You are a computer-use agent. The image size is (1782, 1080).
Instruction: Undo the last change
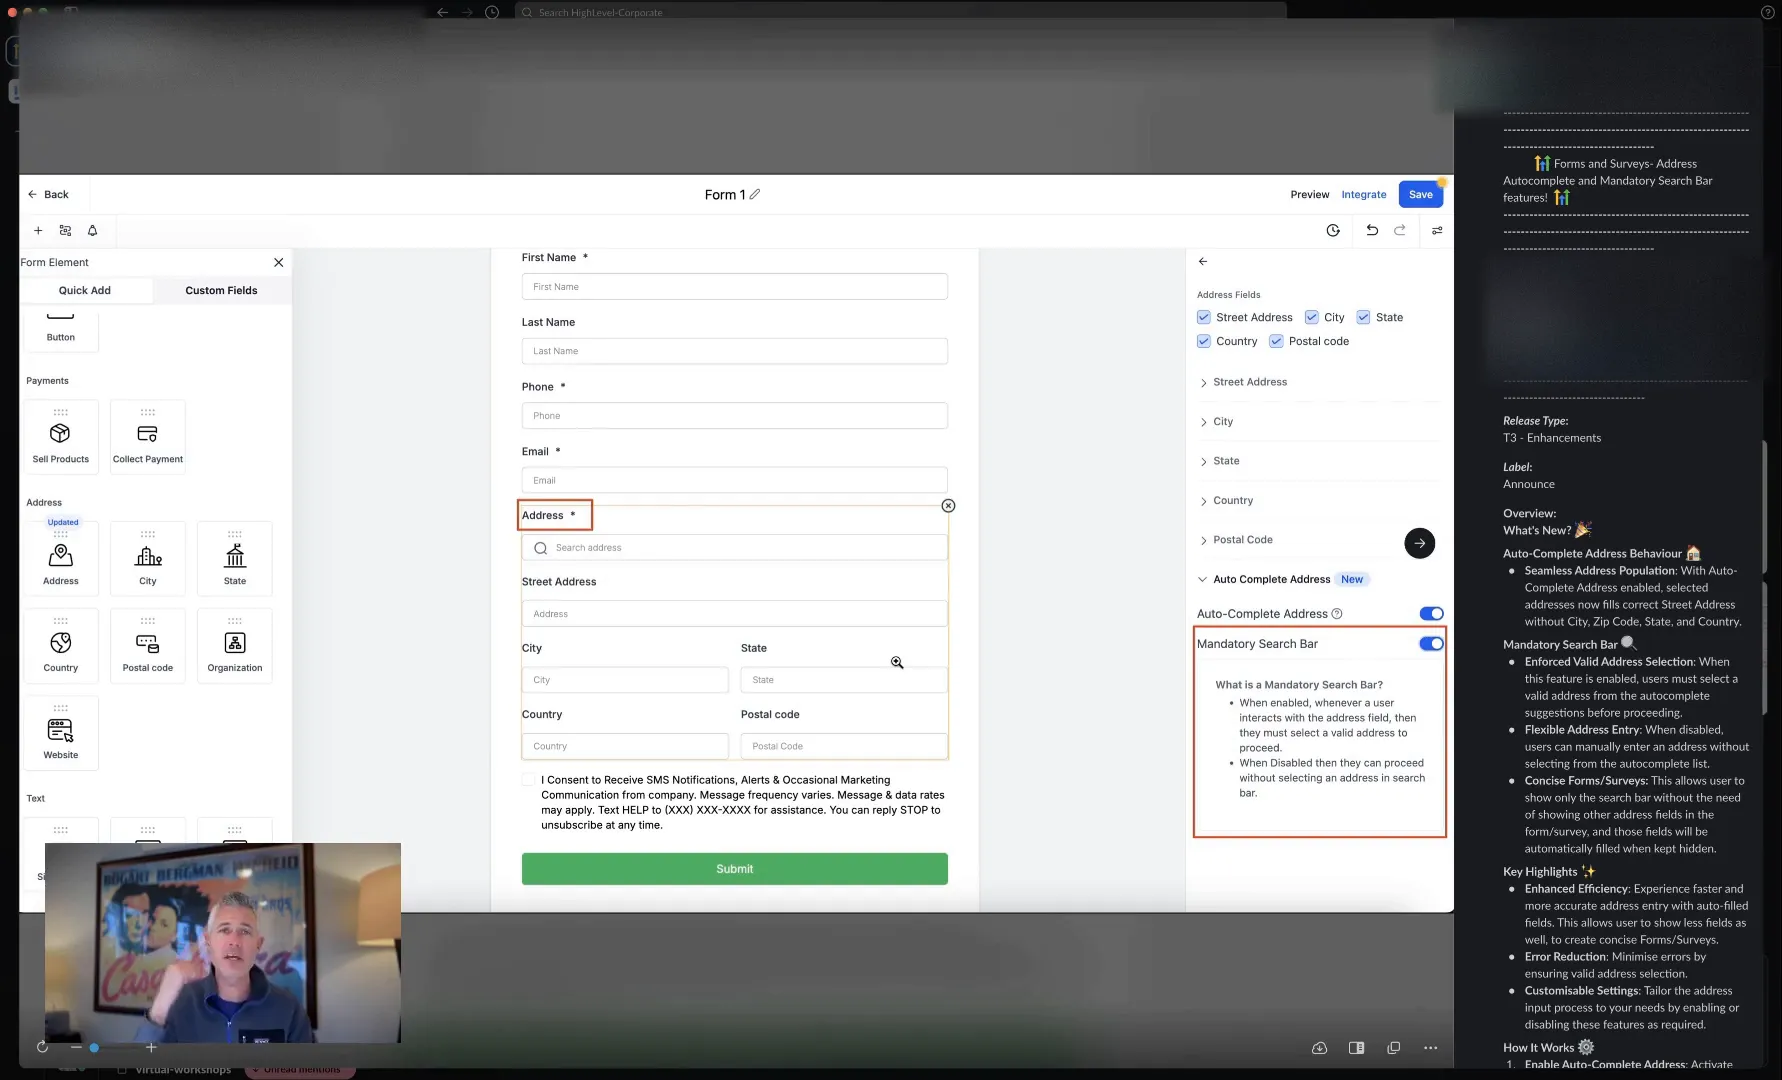coord(1372,230)
